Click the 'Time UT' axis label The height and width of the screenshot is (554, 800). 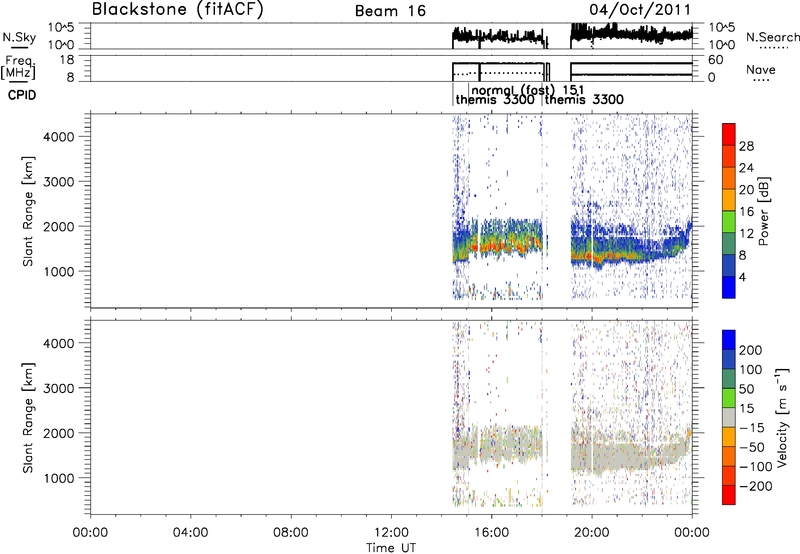(x=391, y=548)
